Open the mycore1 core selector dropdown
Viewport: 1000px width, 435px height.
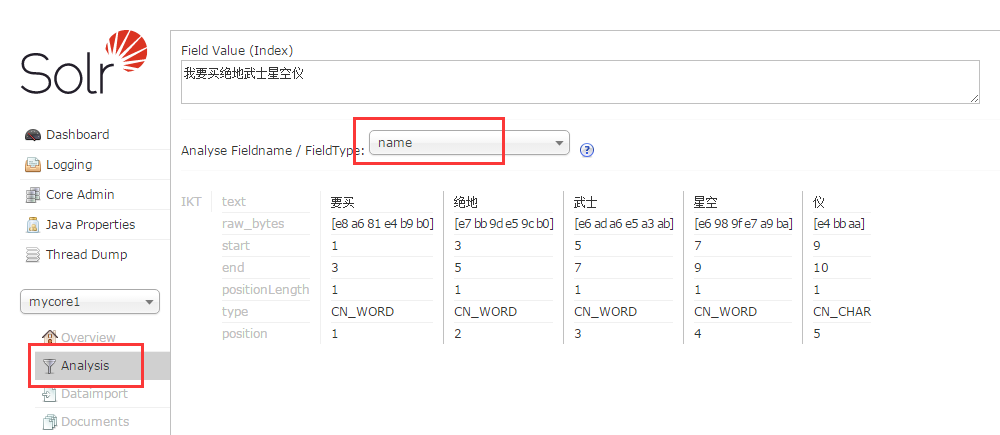pos(90,302)
